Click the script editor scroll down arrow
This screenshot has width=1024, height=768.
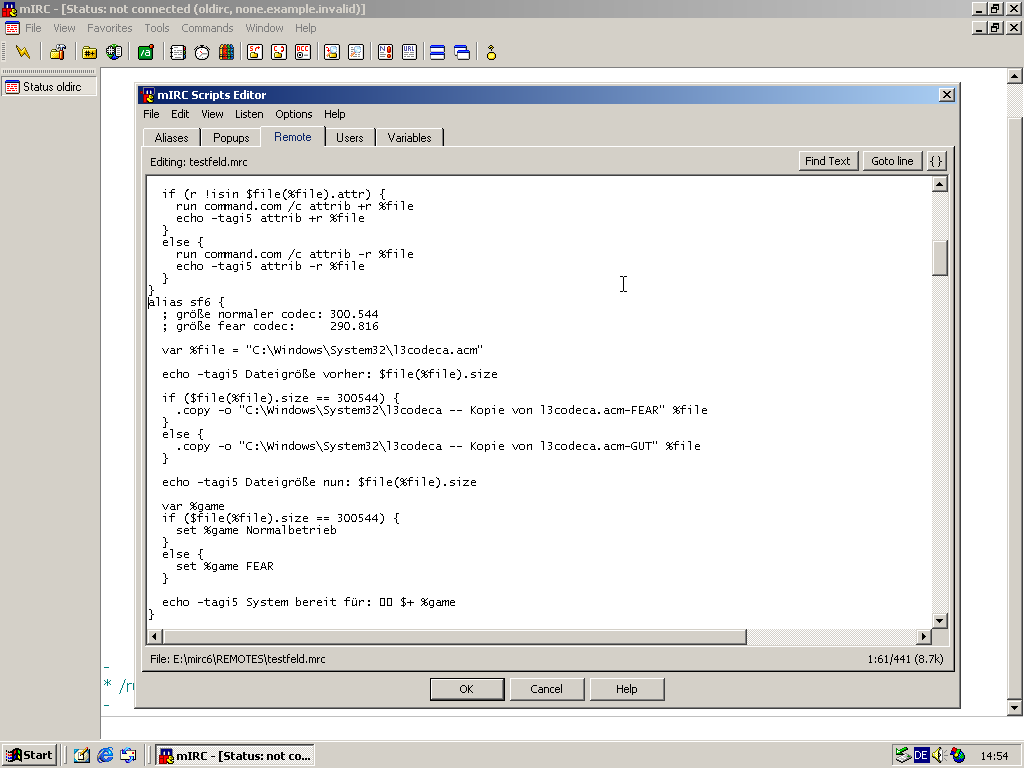point(940,620)
